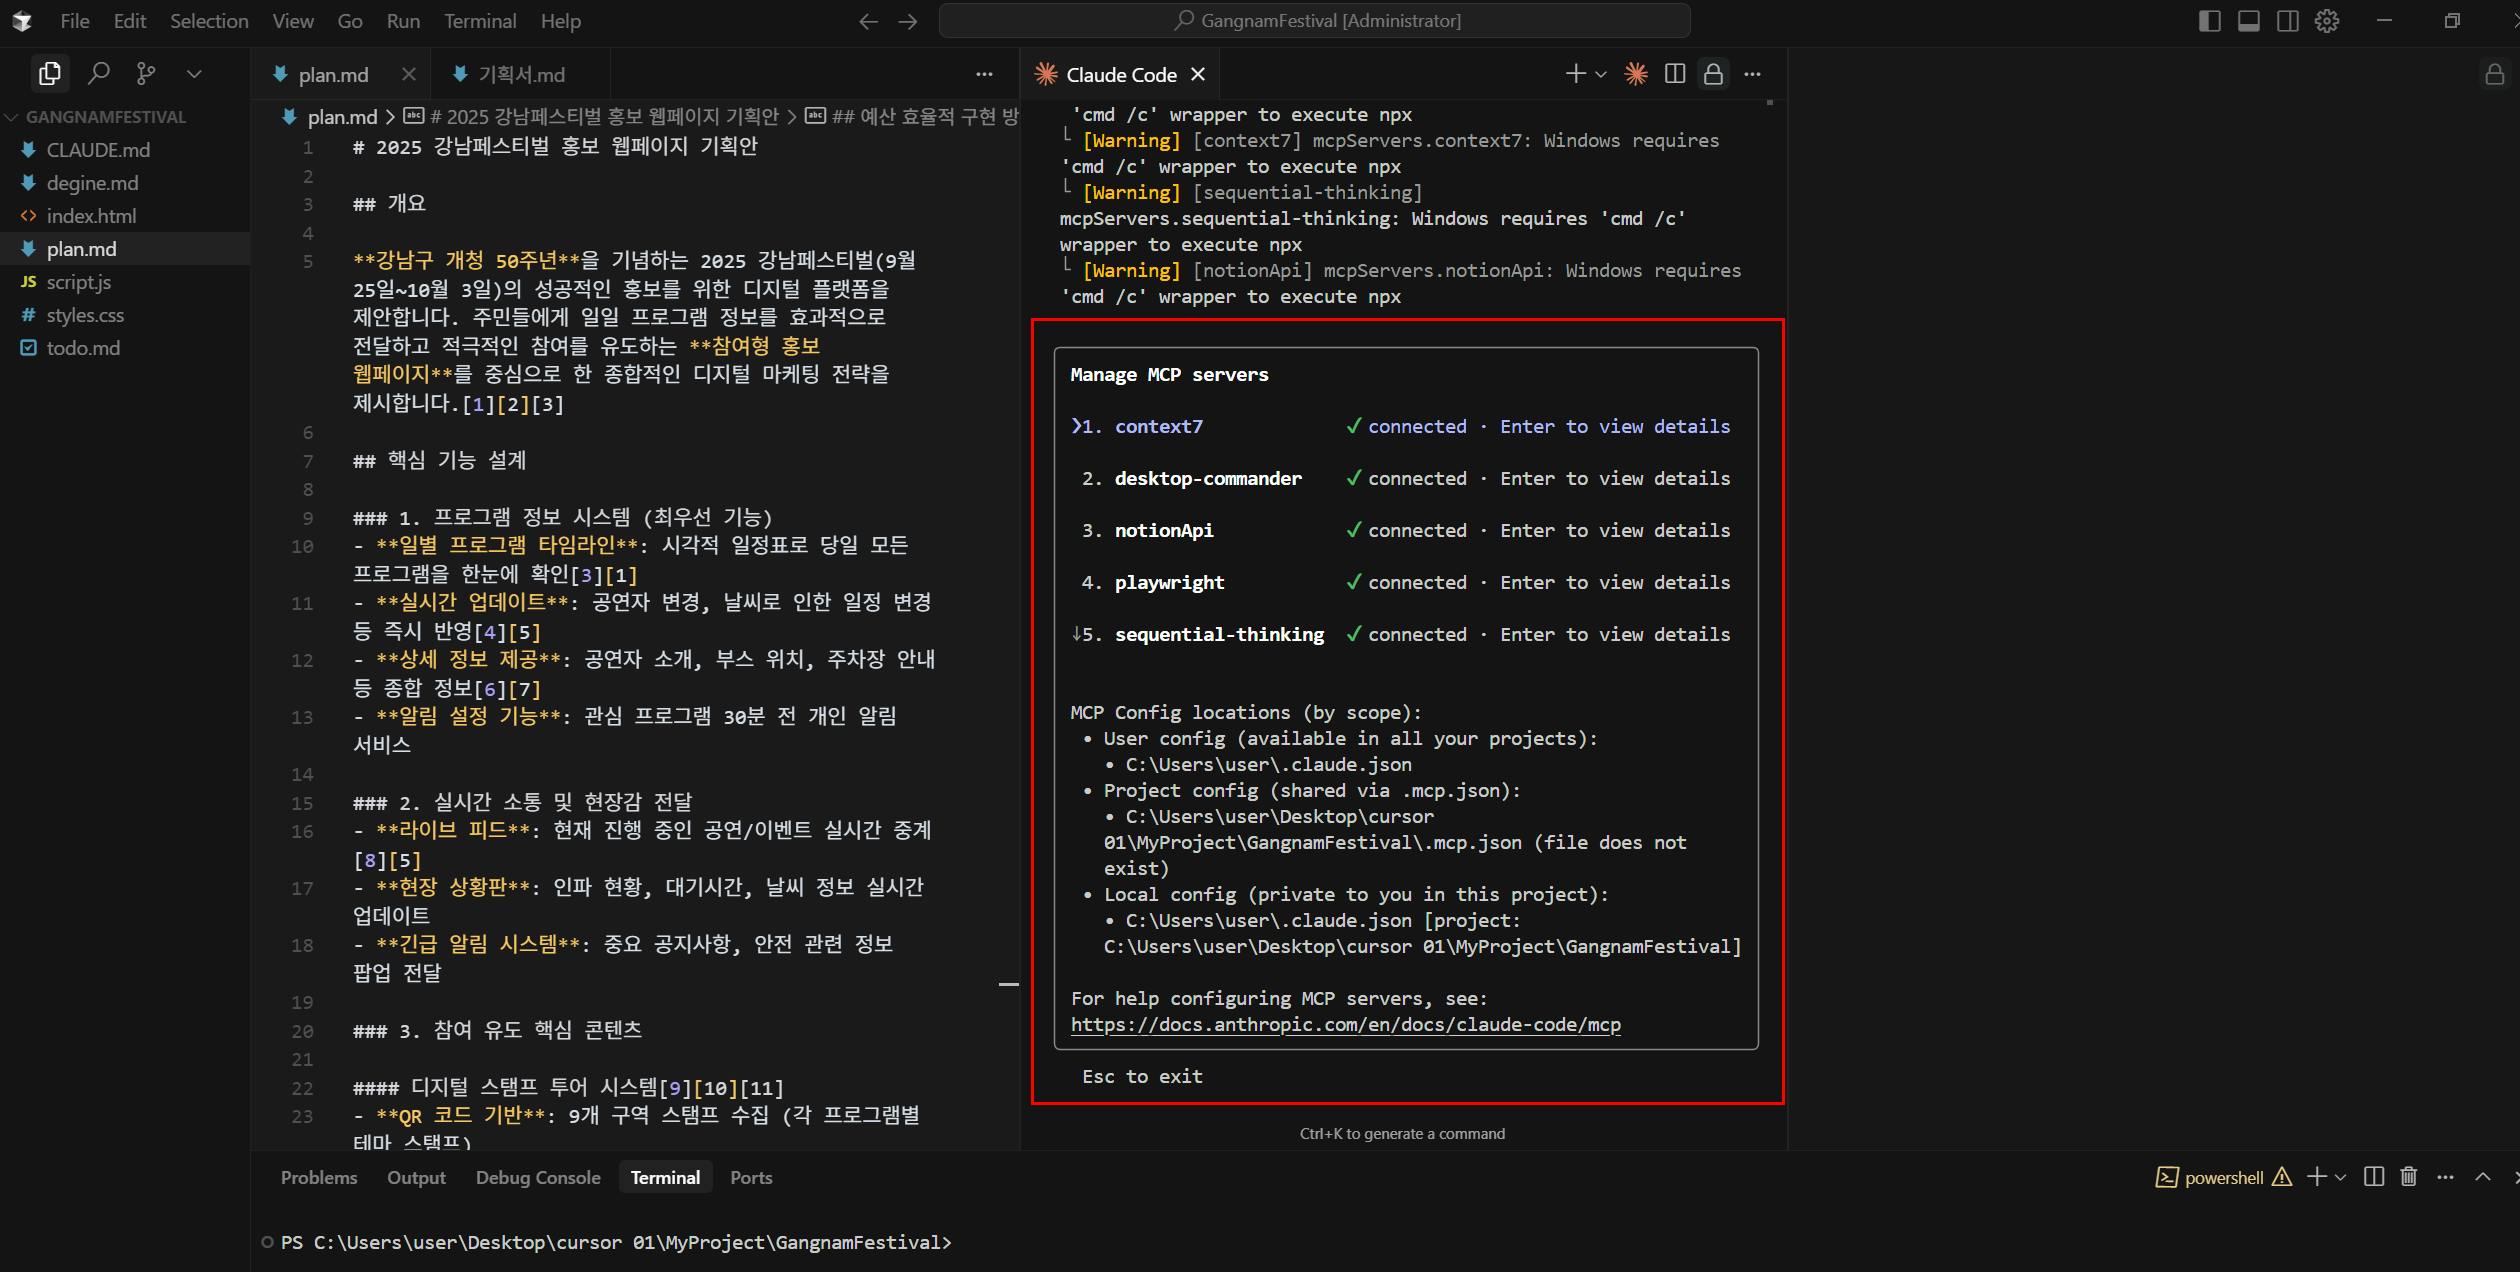
Task: Switch to the Debug Console tab
Action: (x=538, y=1177)
